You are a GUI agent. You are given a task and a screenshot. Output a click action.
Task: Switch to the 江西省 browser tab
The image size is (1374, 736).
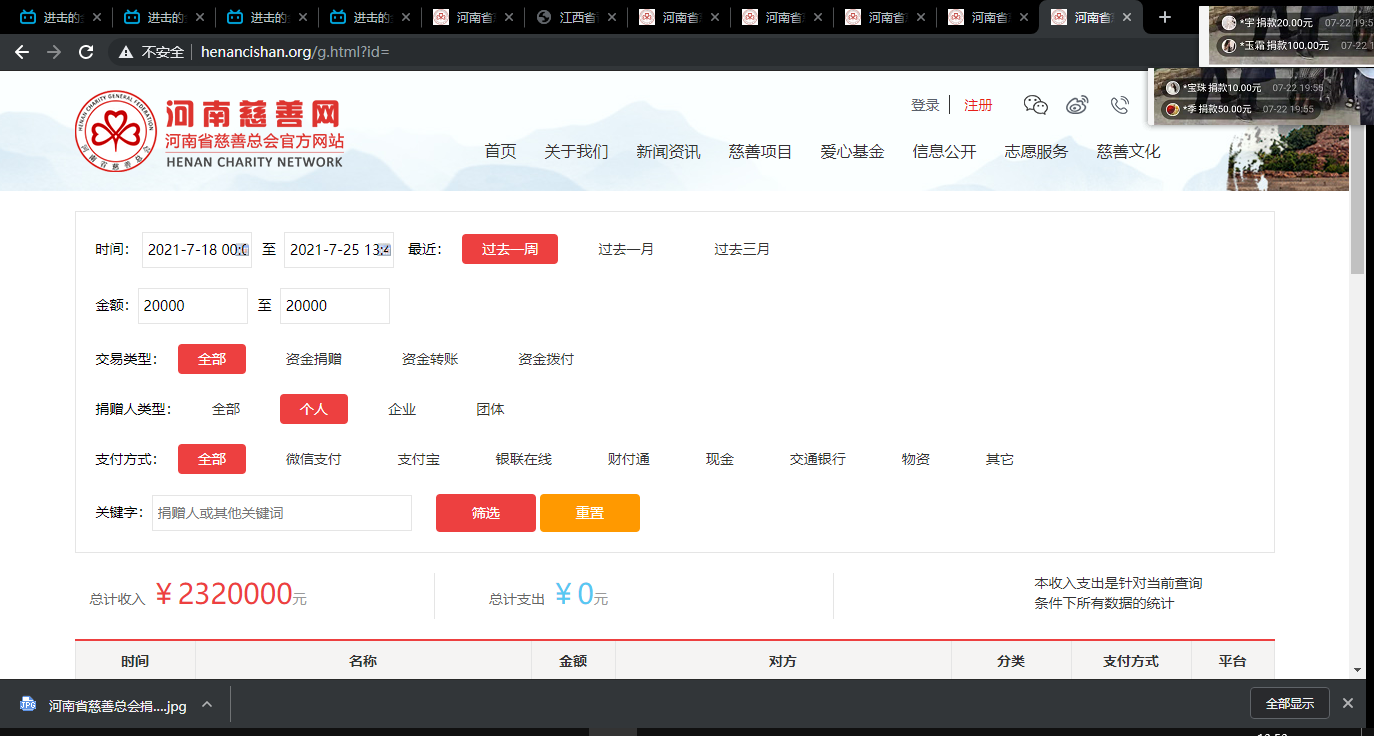pyautogui.click(x=577, y=18)
